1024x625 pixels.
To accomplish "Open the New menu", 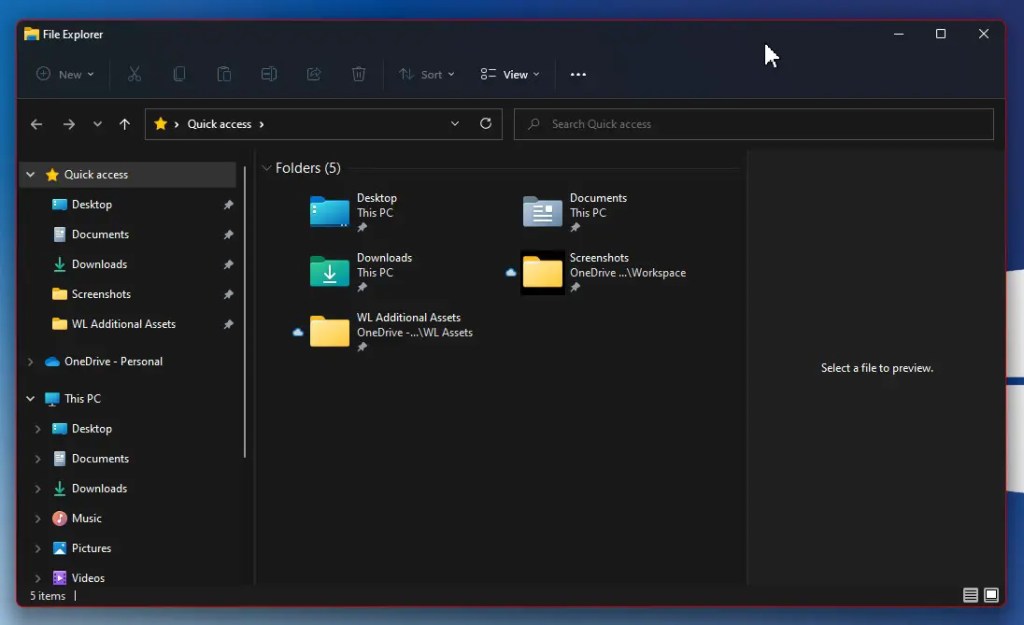I will pos(64,74).
